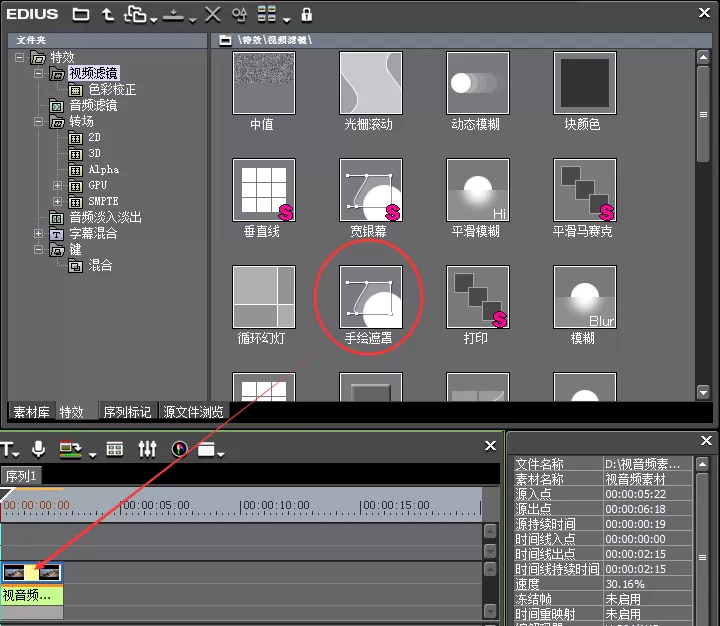The image size is (720, 626).
Task: Collapse the 视频滤镜 tree node
Action: [x=39, y=73]
